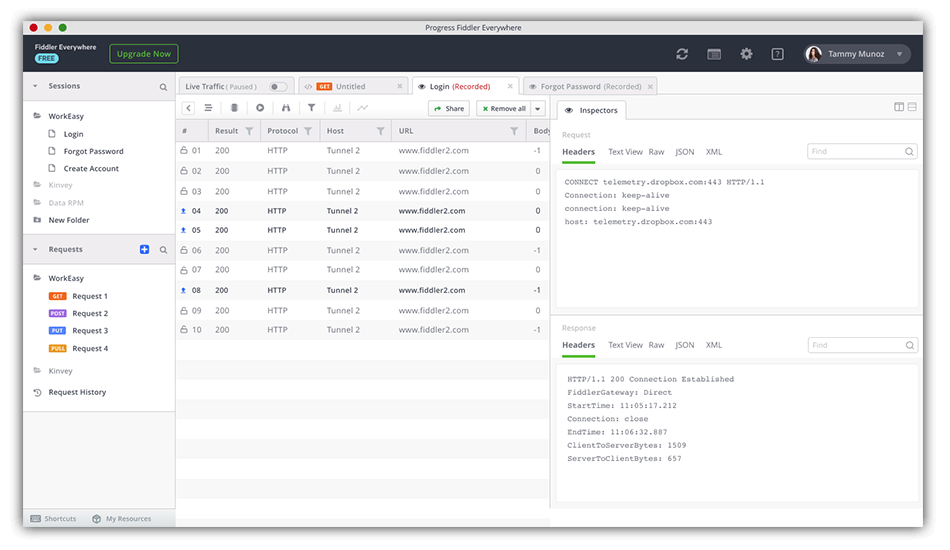Image resolution: width=950 pixels, height=550 pixels.
Task: Search requests with magnifier icon
Action: (x=163, y=250)
